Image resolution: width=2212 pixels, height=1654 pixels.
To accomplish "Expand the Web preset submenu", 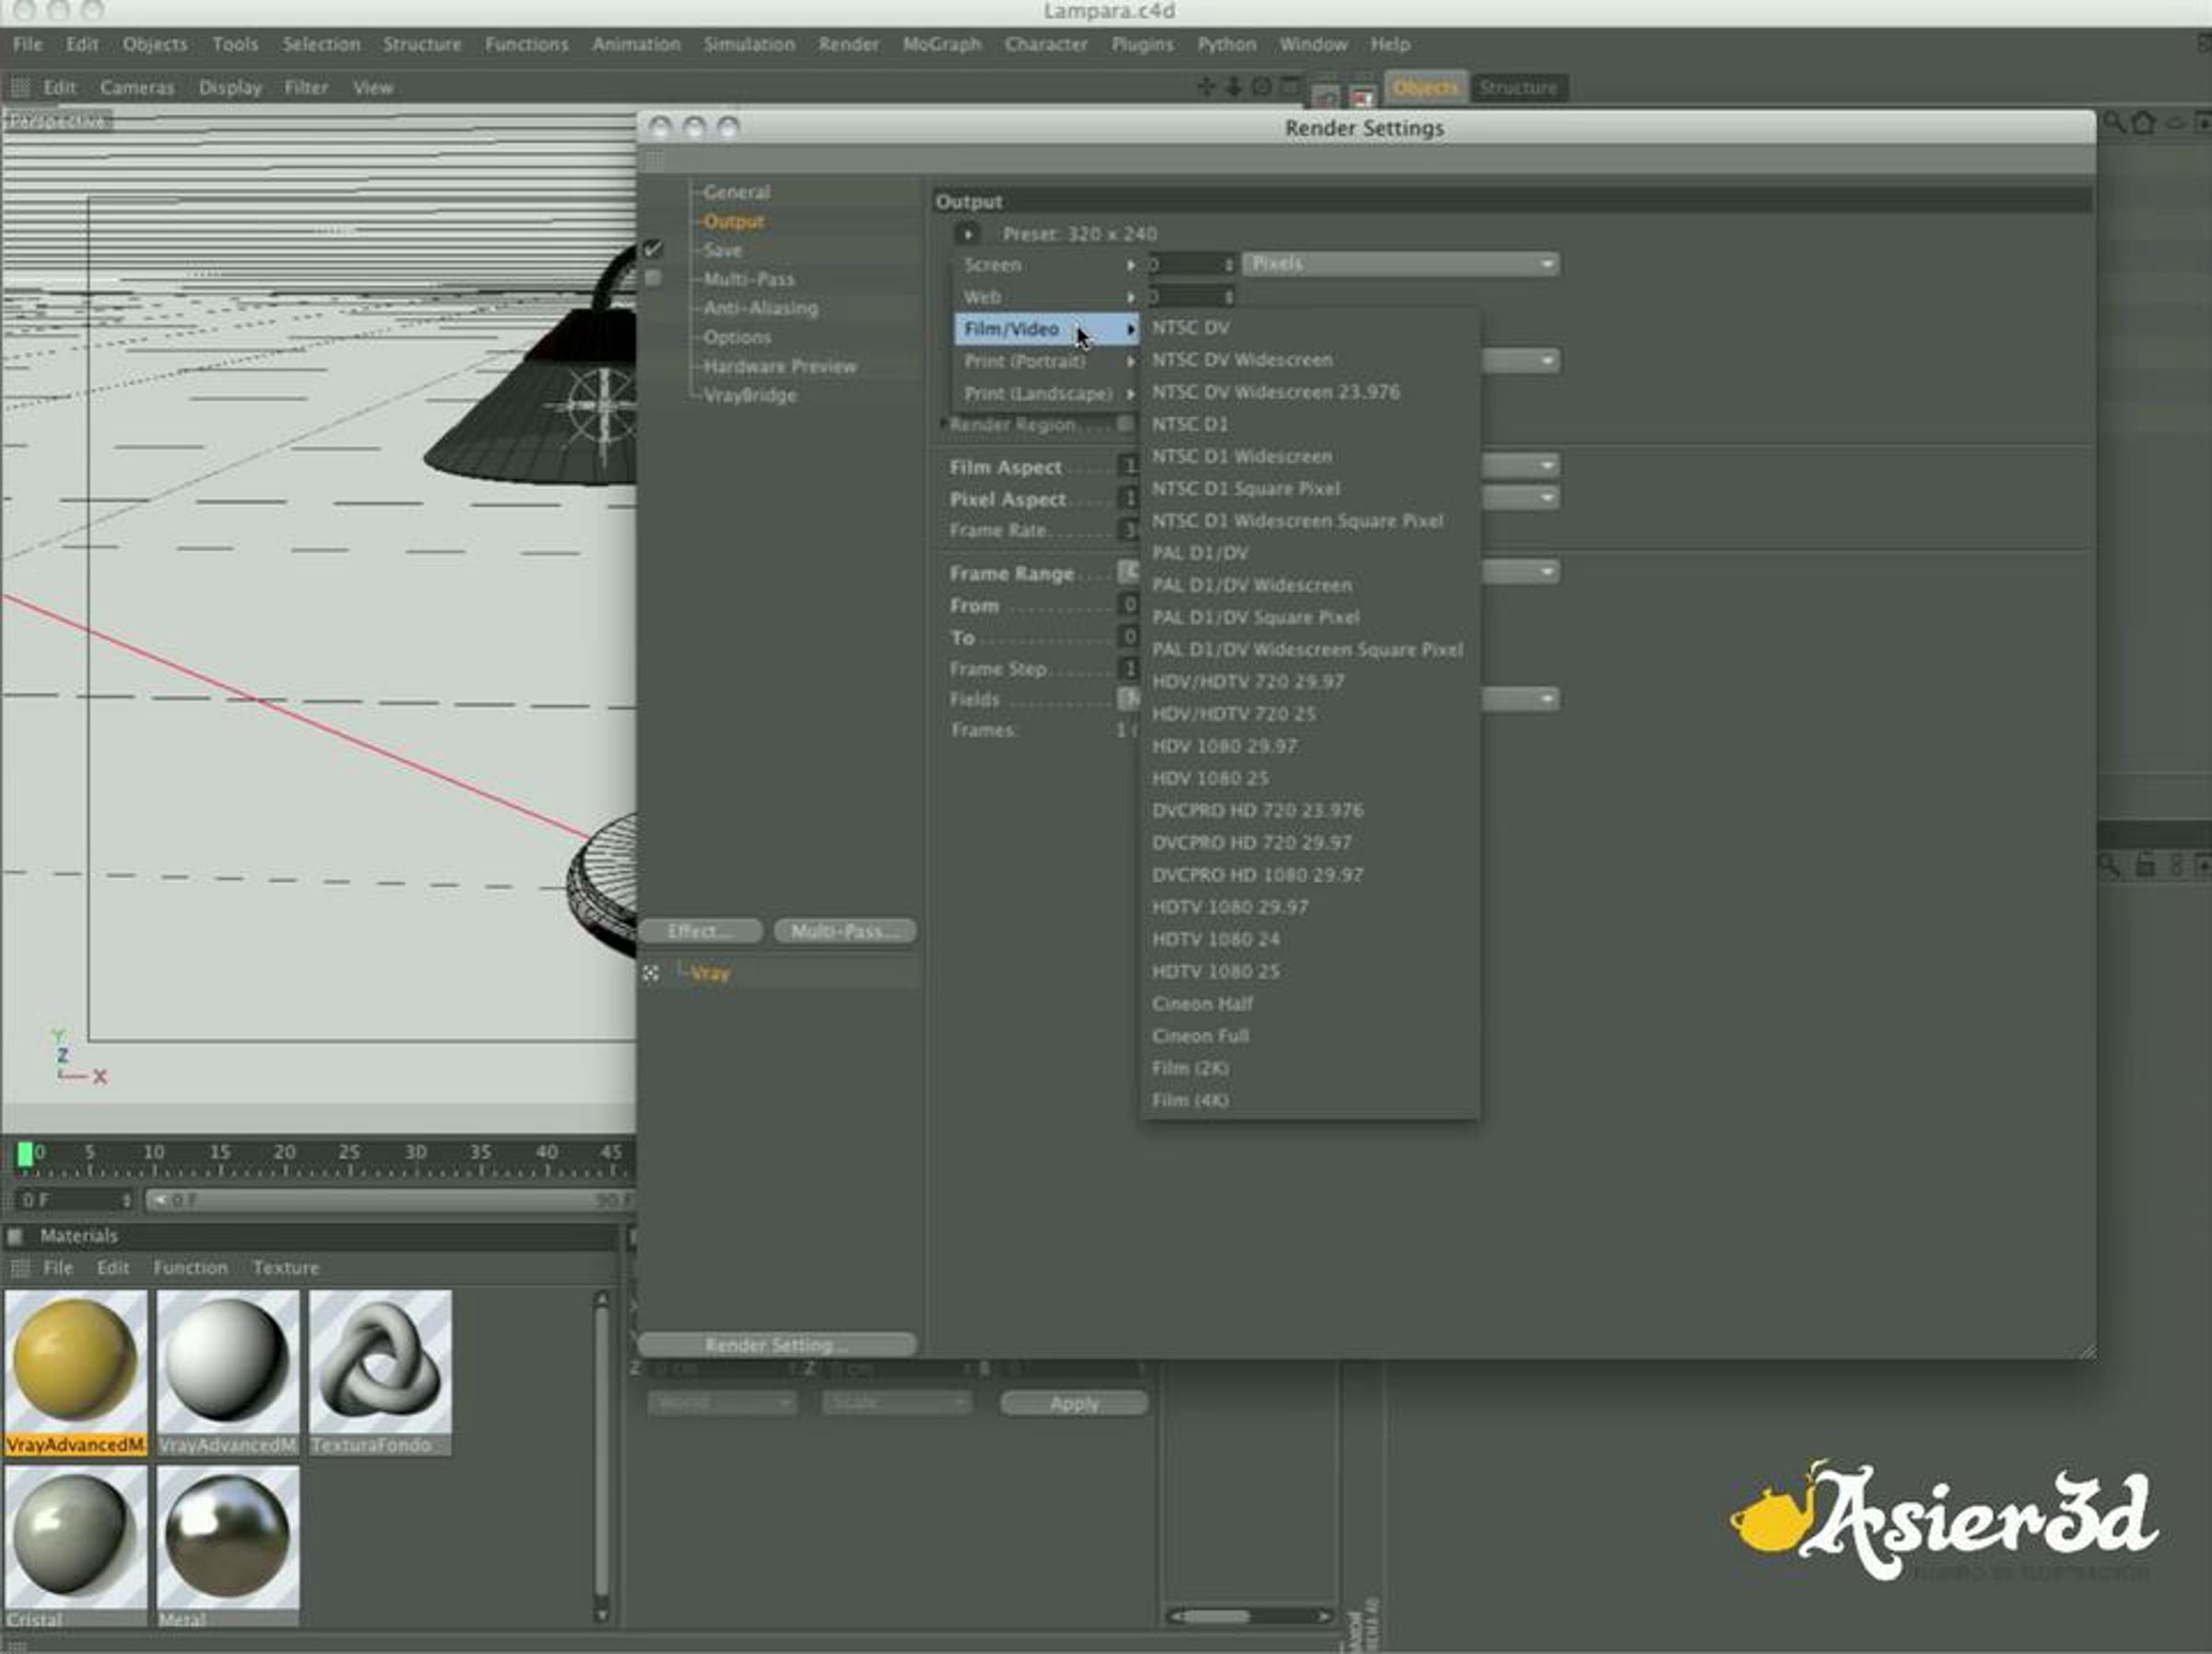I will point(1046,297).
